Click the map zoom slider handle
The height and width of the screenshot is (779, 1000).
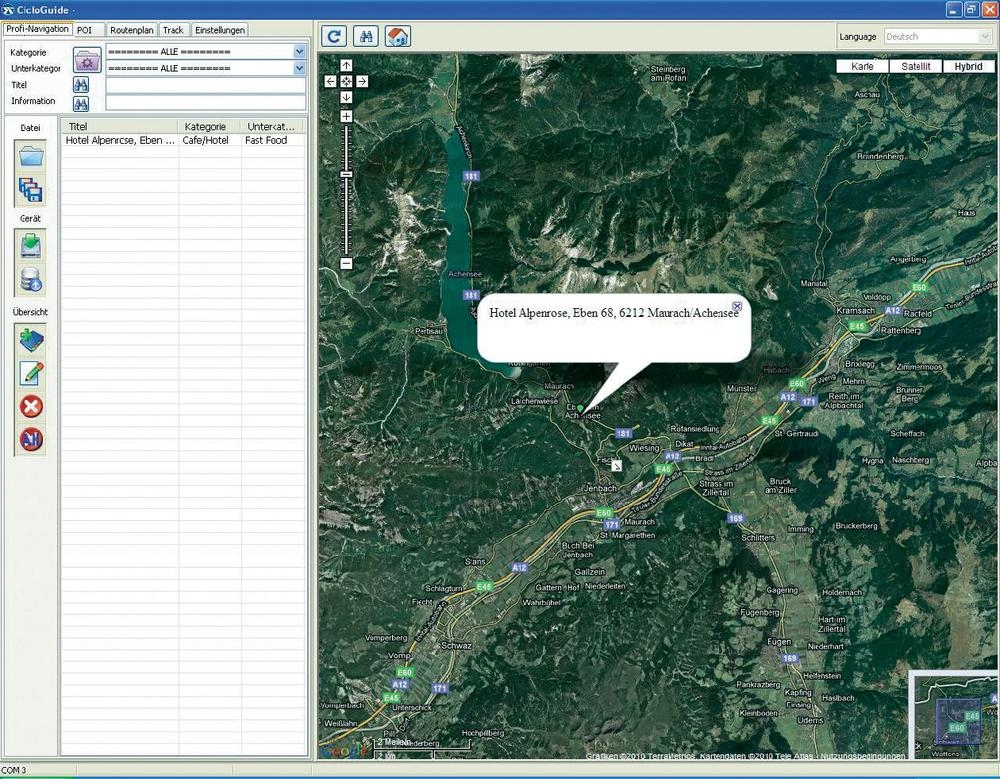pyautogui.click(x=346, y=174)
